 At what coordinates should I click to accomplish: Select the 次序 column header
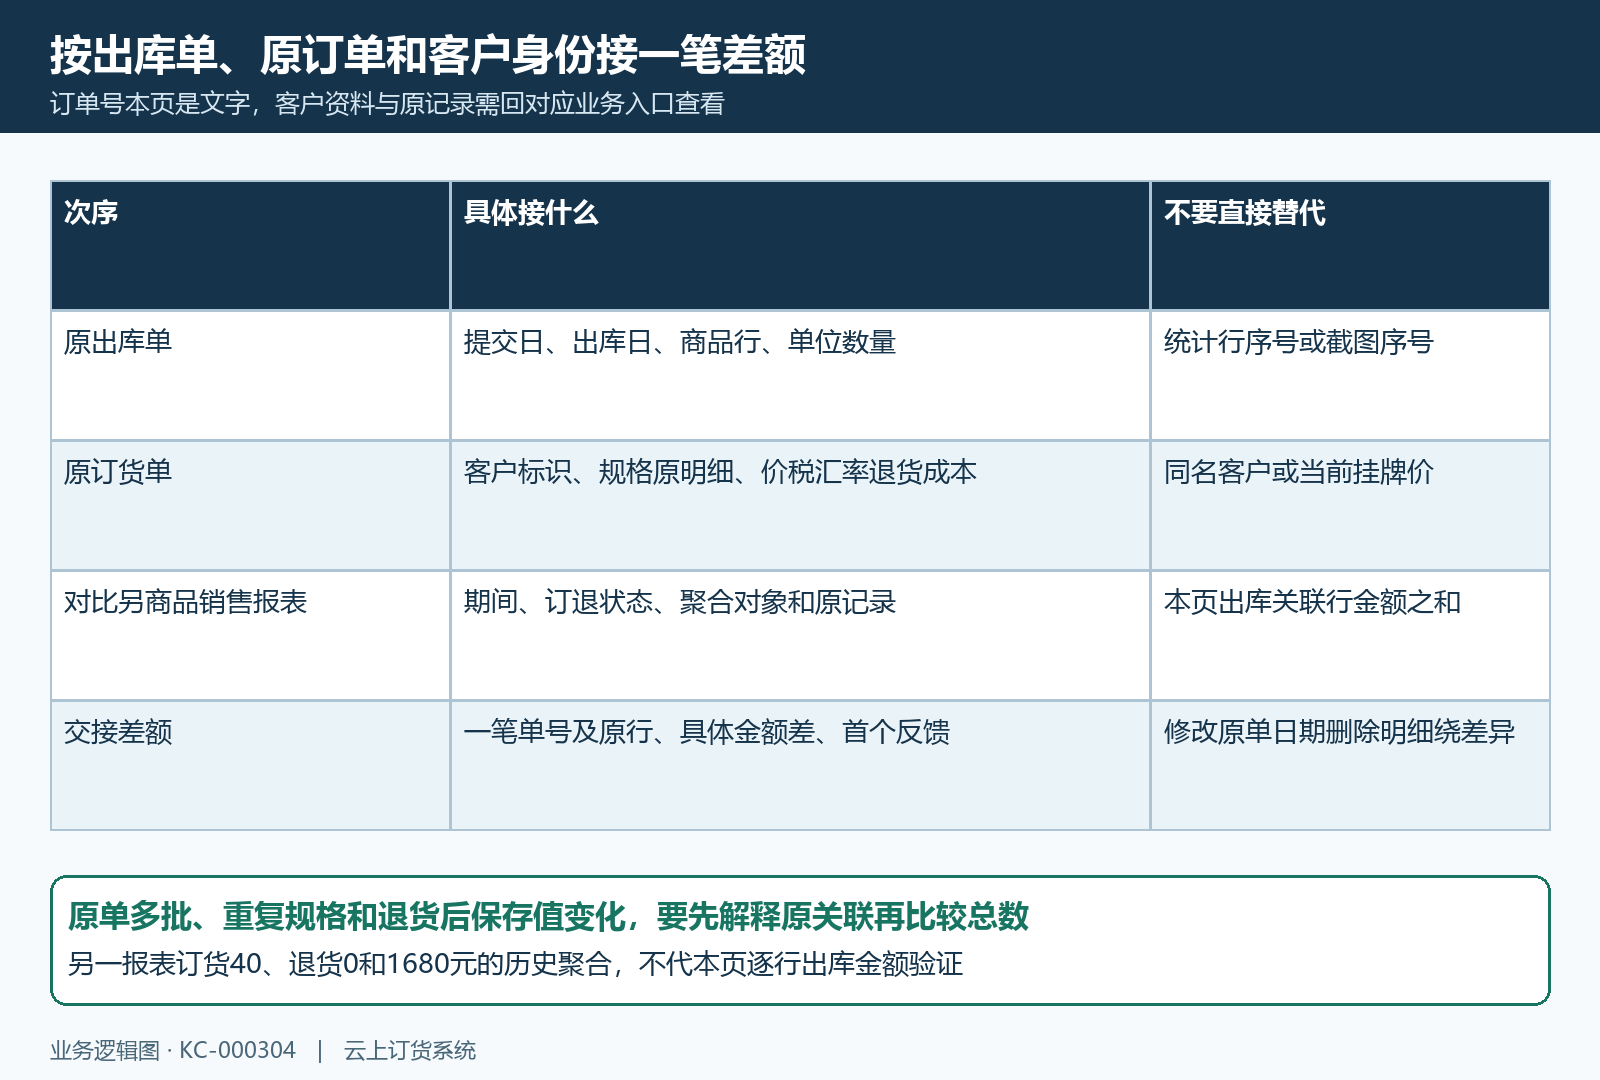250,245
